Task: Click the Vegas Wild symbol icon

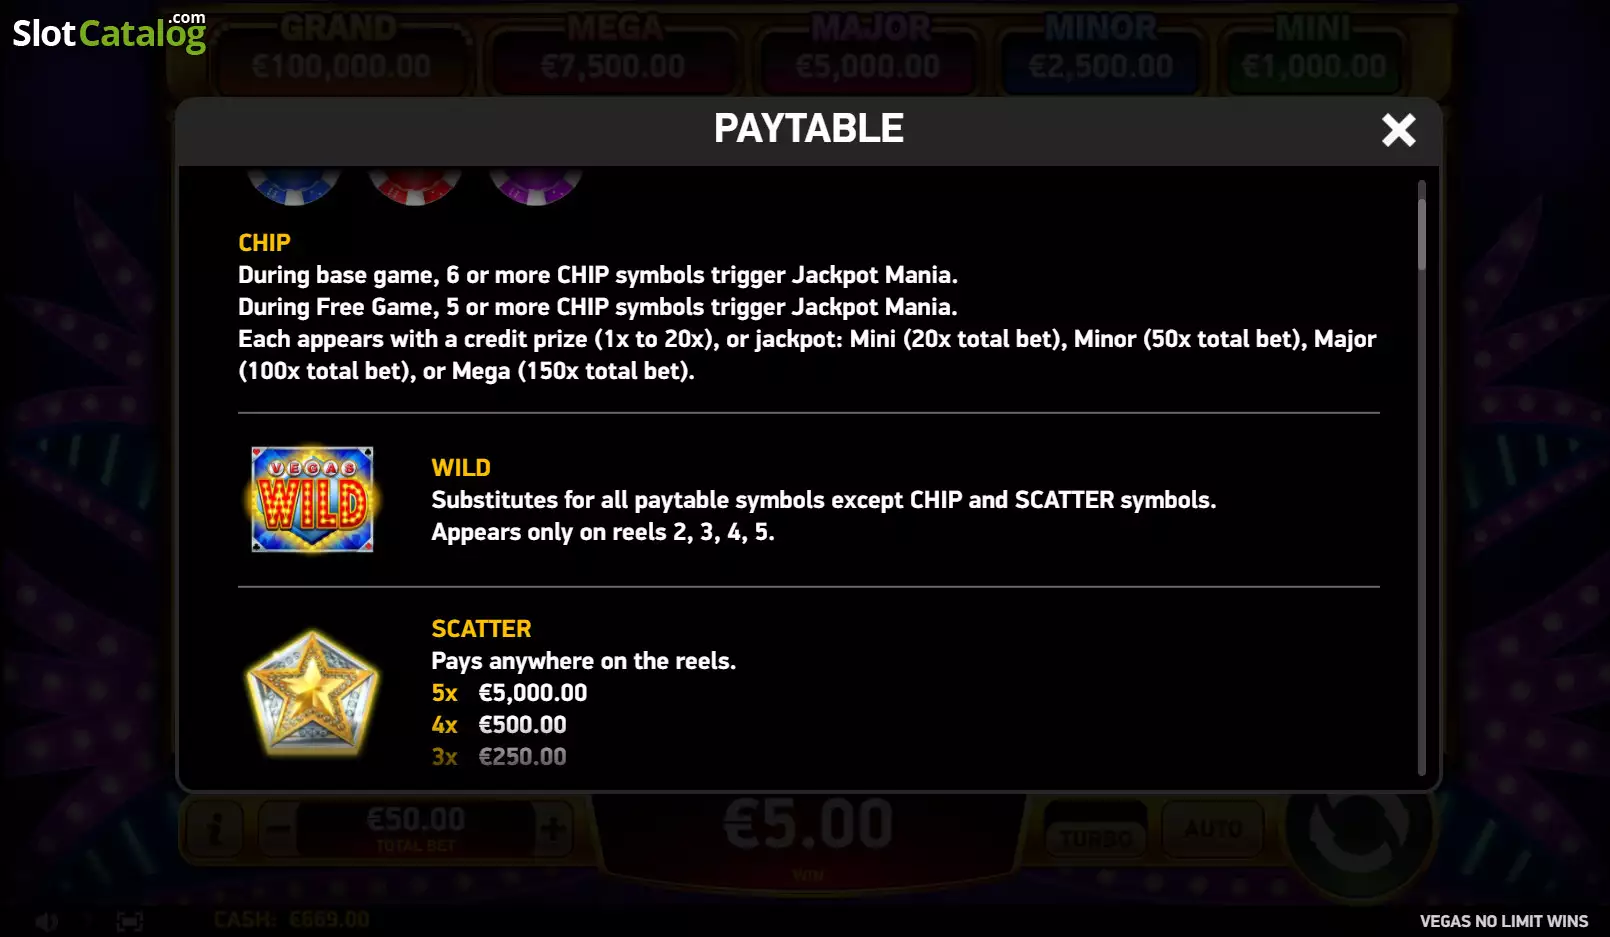Action: coord(312,499)
